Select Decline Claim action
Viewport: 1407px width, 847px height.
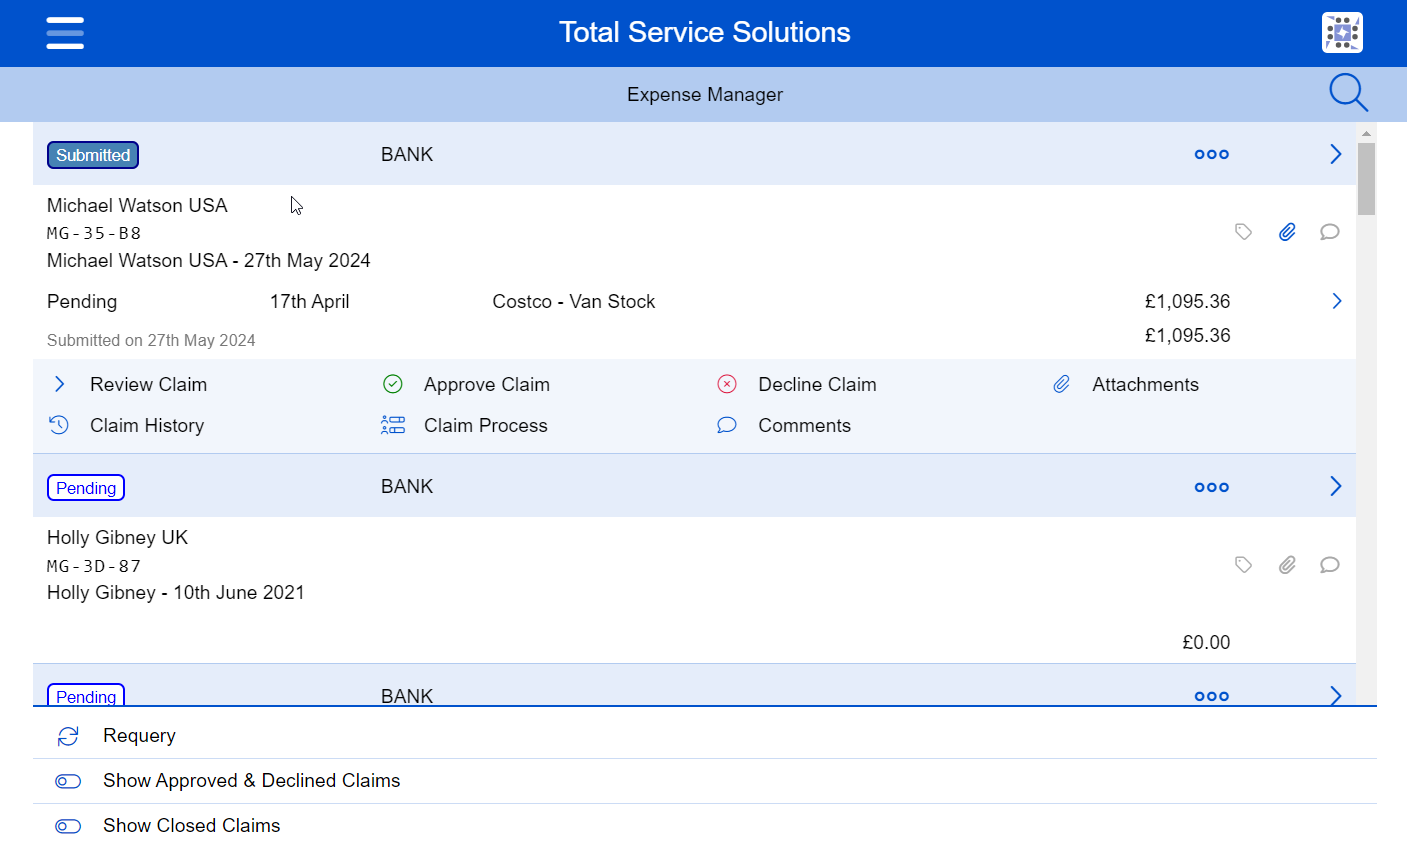pyautogui.click(x=818, y=384)
